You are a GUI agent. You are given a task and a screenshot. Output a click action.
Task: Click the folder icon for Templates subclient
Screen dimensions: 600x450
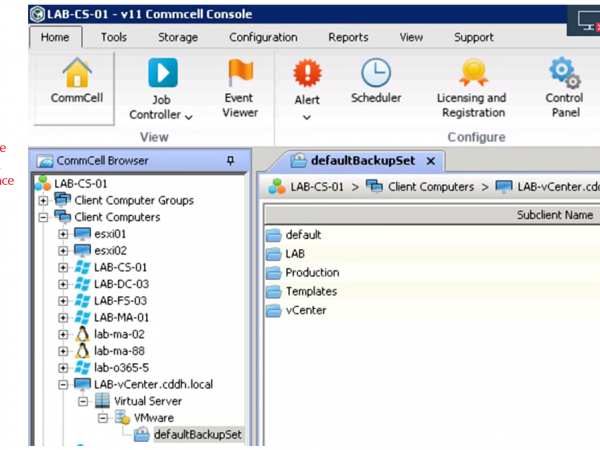tap(274, 292)
